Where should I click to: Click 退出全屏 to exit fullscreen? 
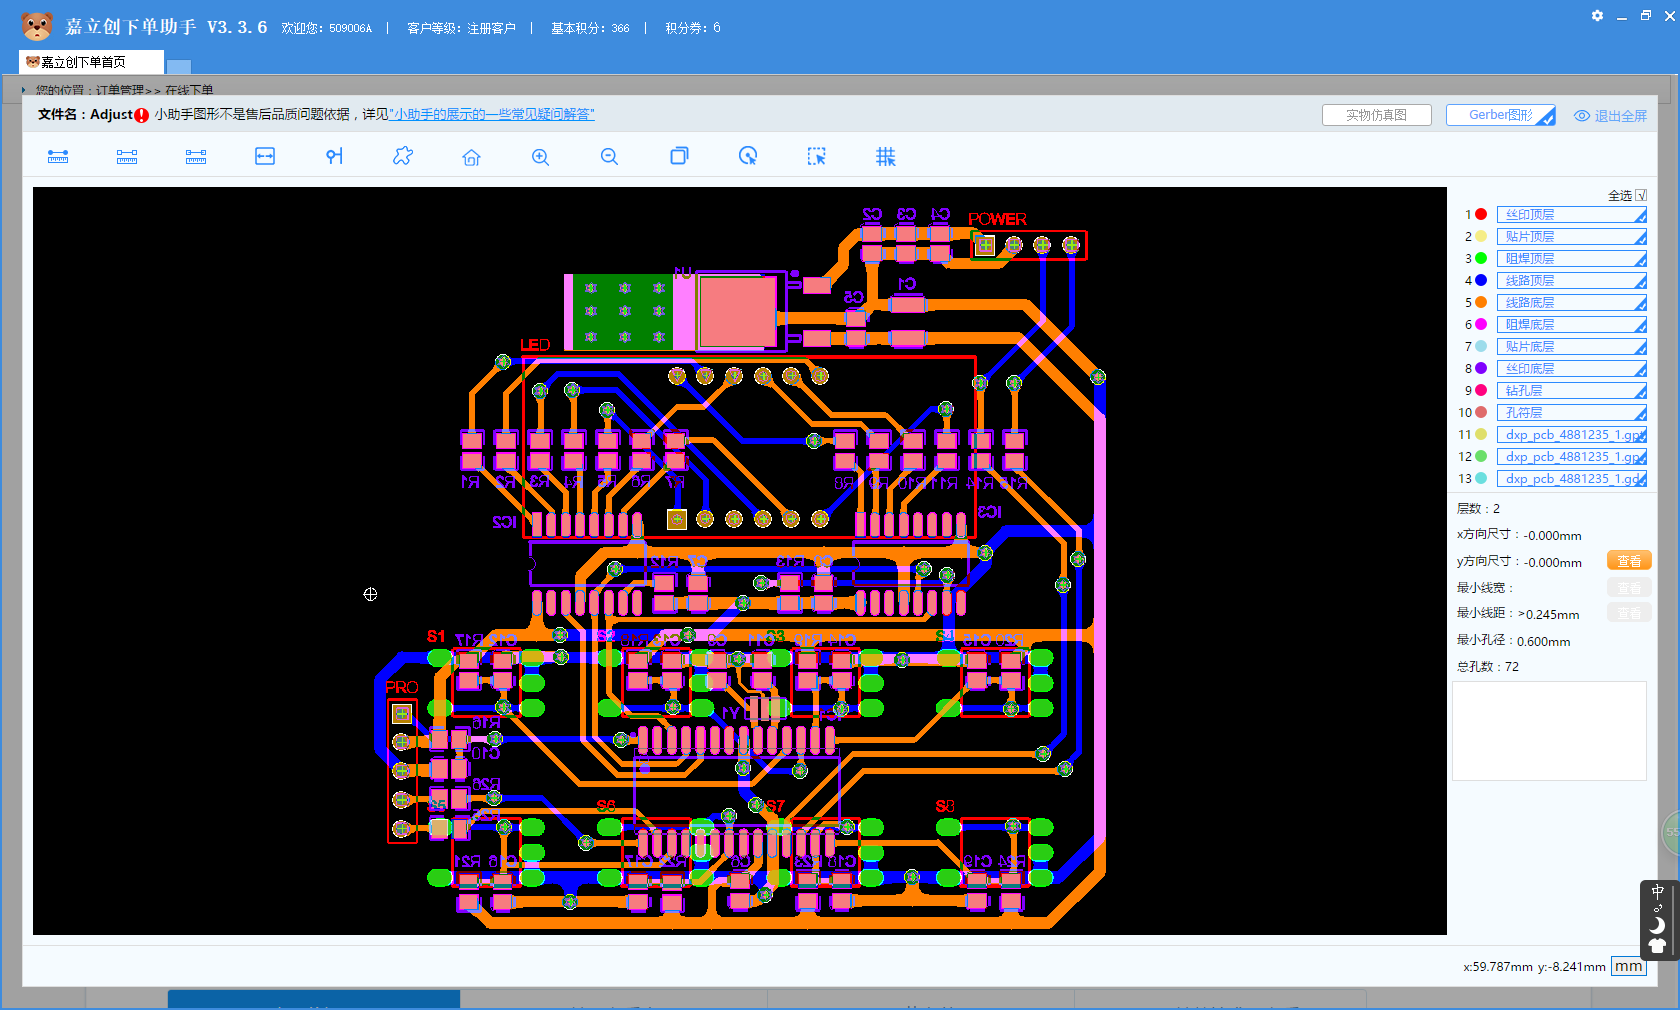(x=1620, y=116)
